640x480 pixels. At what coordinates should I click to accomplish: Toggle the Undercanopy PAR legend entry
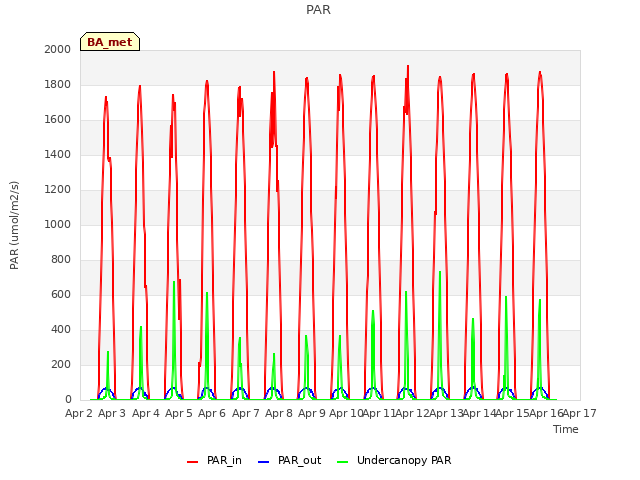[394, 460]
